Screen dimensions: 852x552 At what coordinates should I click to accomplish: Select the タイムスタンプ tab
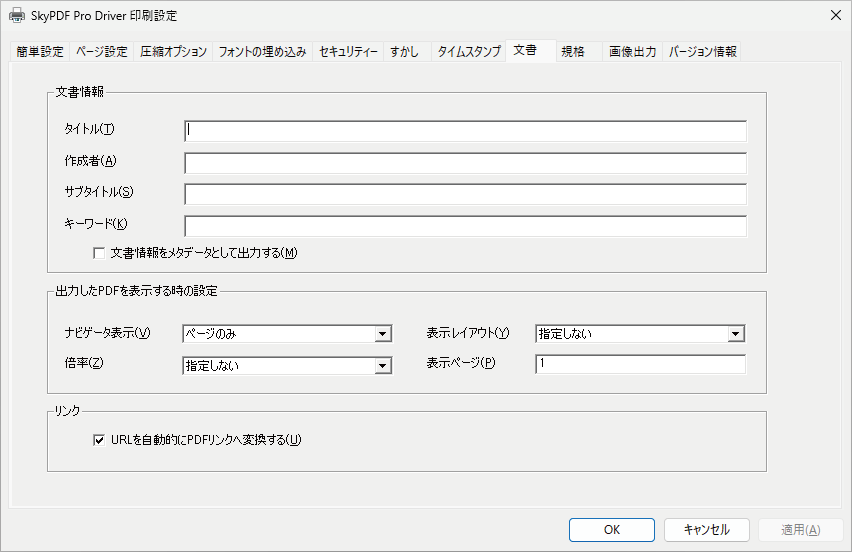pos(469,52)
